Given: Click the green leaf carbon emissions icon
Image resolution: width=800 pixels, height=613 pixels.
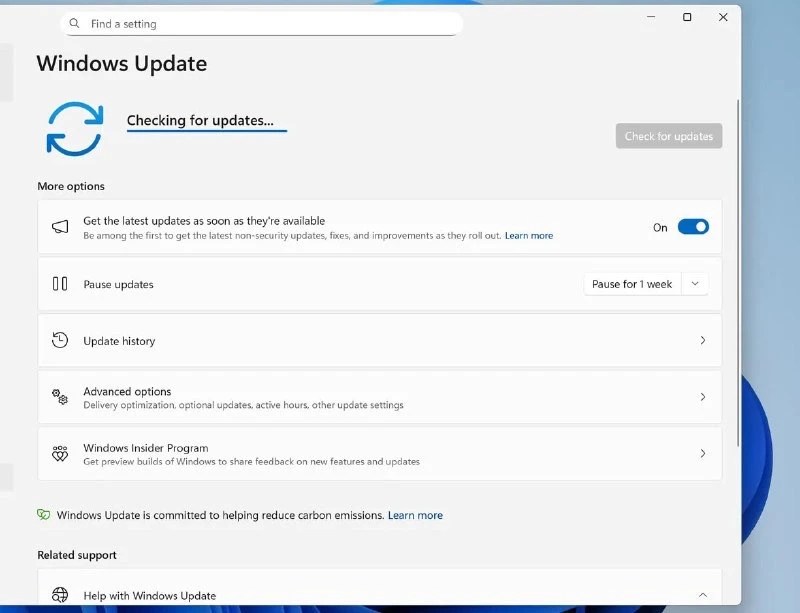Looking at the screenshot, I should [x=44, y=515].
